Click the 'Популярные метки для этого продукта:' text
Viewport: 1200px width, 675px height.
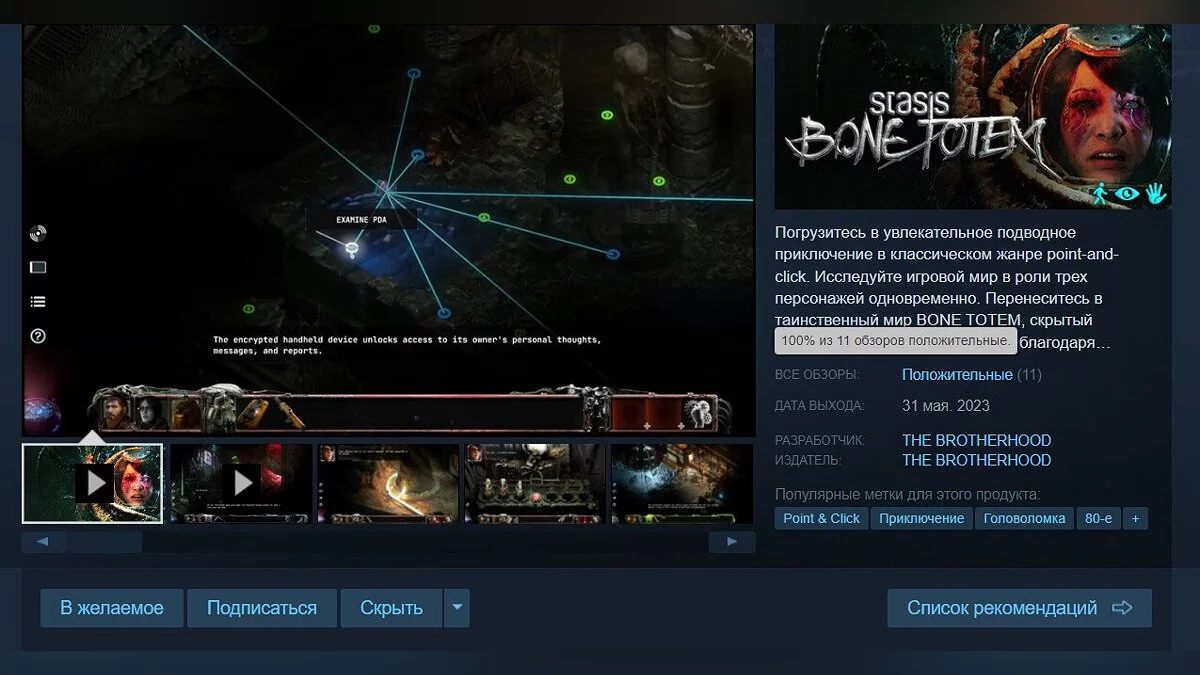click(x=907, y=494)
